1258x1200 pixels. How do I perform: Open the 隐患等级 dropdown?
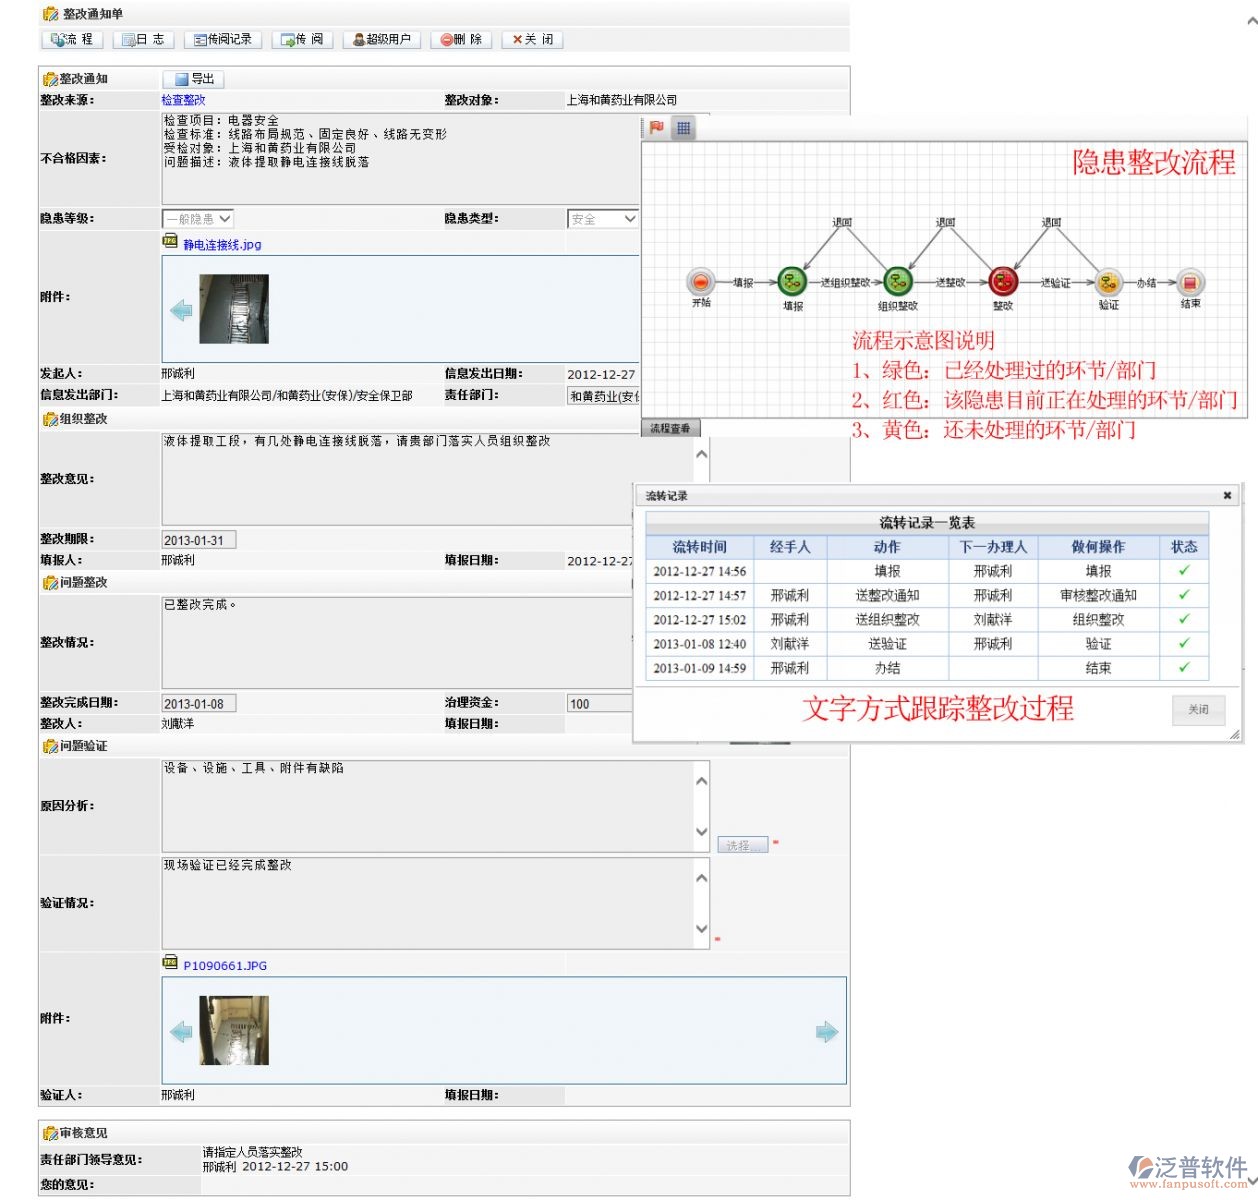(198, 219)
